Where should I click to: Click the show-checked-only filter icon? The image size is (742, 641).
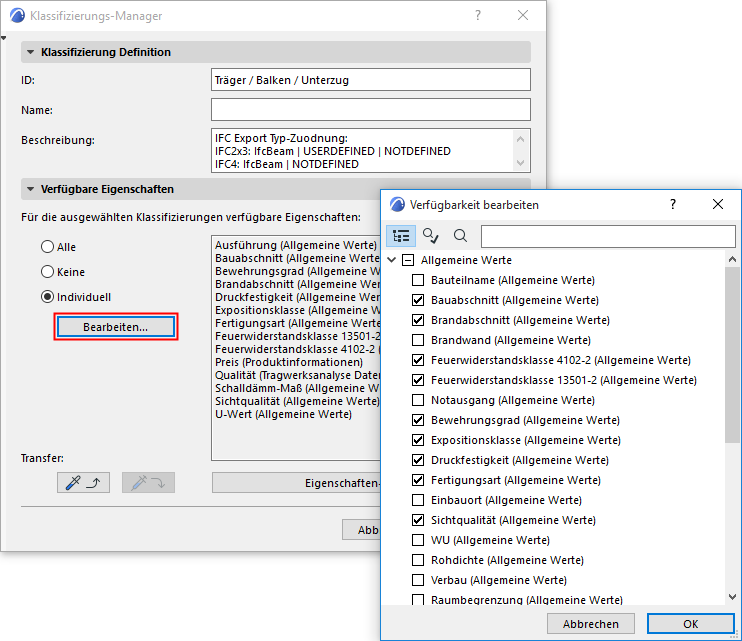(431, 236)
